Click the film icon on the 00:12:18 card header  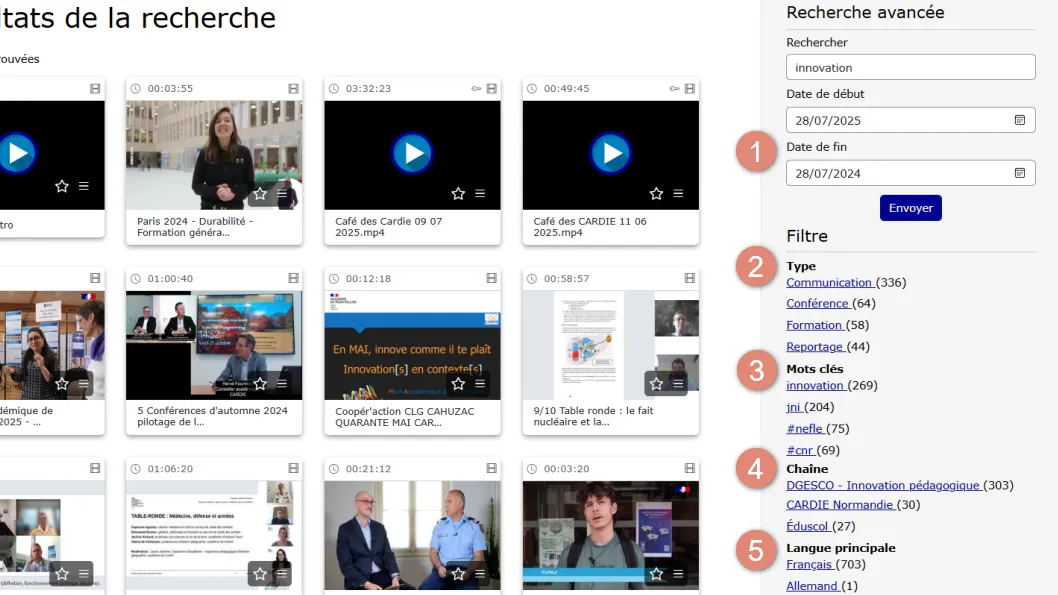(x=492, y=279)
